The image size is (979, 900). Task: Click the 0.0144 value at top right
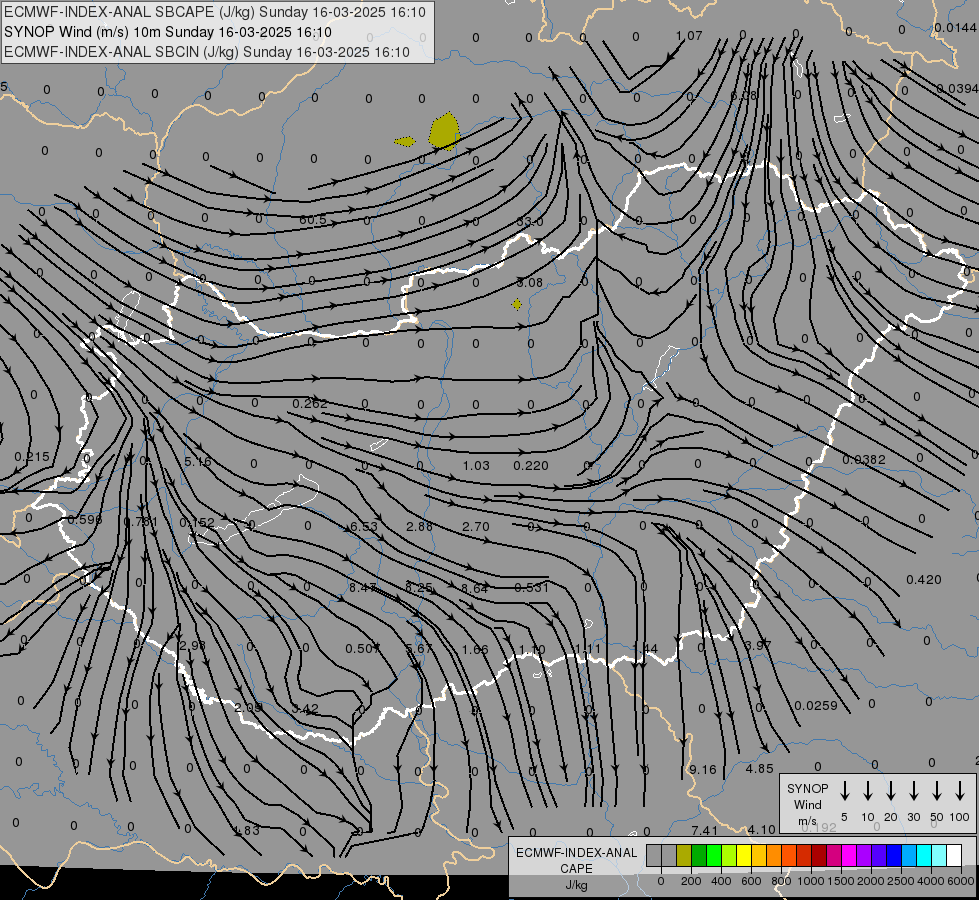[955, 28]
